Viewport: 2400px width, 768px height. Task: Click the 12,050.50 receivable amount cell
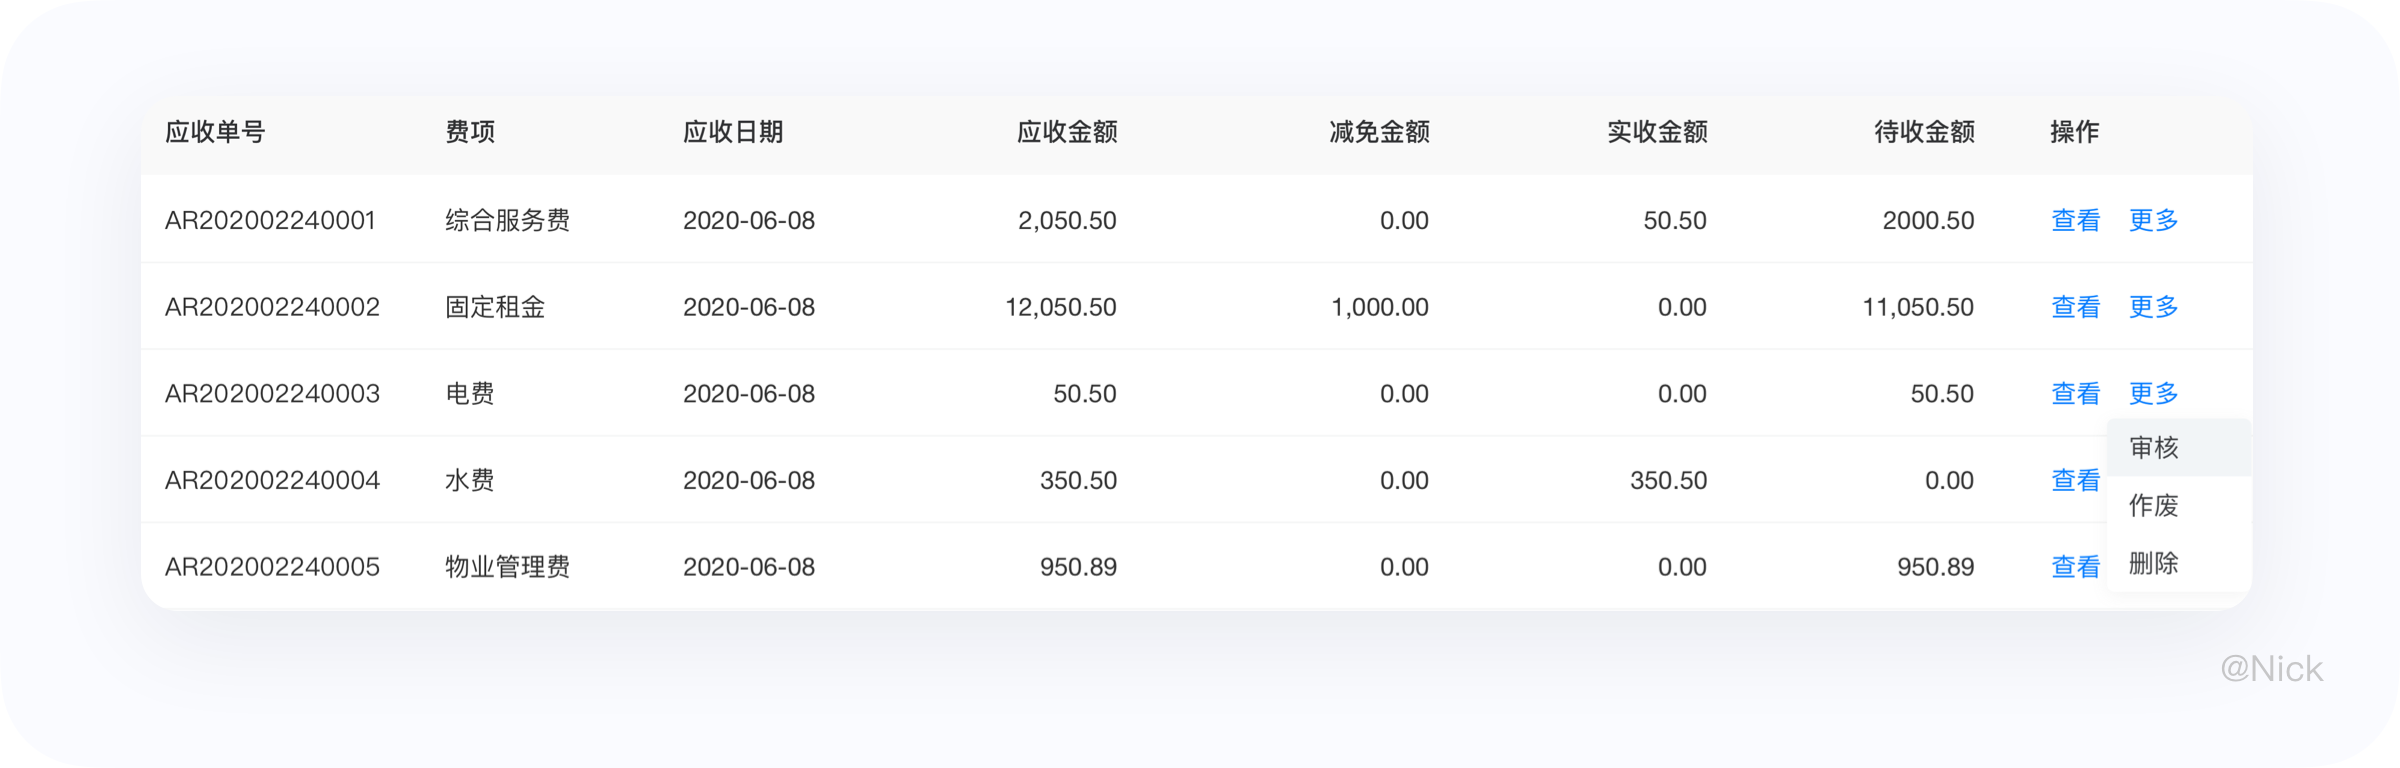(x=1060, y=307)
